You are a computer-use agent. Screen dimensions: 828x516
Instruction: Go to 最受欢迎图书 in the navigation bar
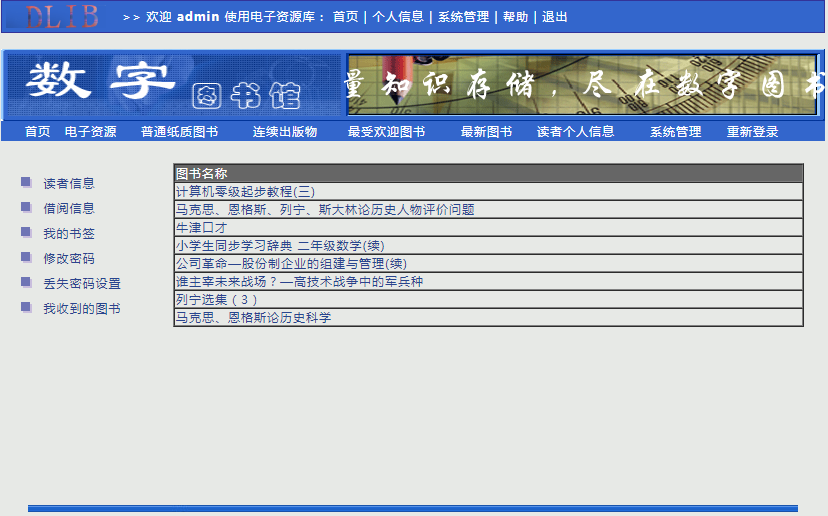pos(386,132)
